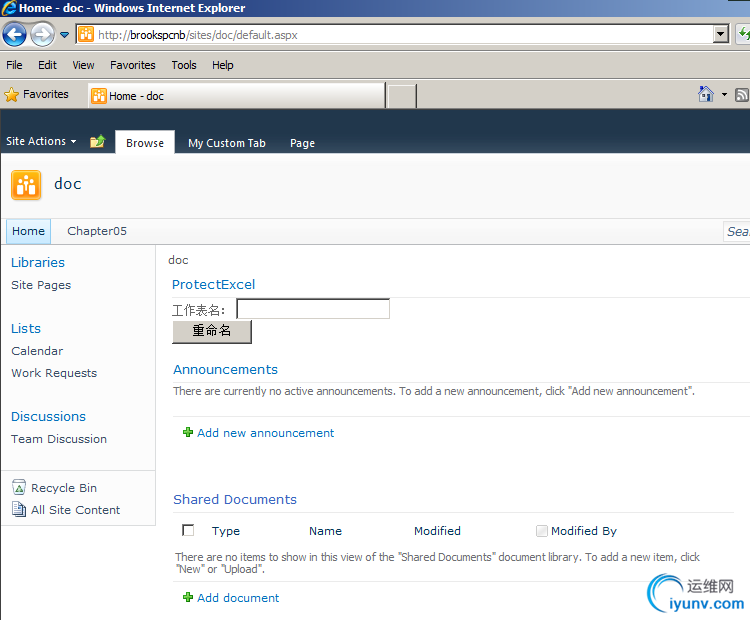Image resolution: width=750 pixels, height=620 pixels.
Task: Open the Announcements web part title
Action: pos(225,370)
